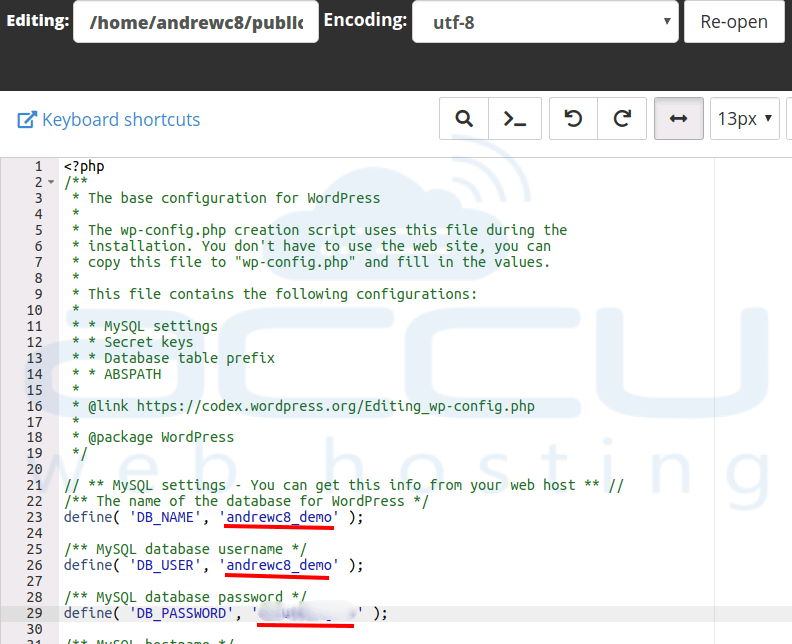Click the '<?php' text on line 1
The image size is (792, 644).
coord(84,166)
